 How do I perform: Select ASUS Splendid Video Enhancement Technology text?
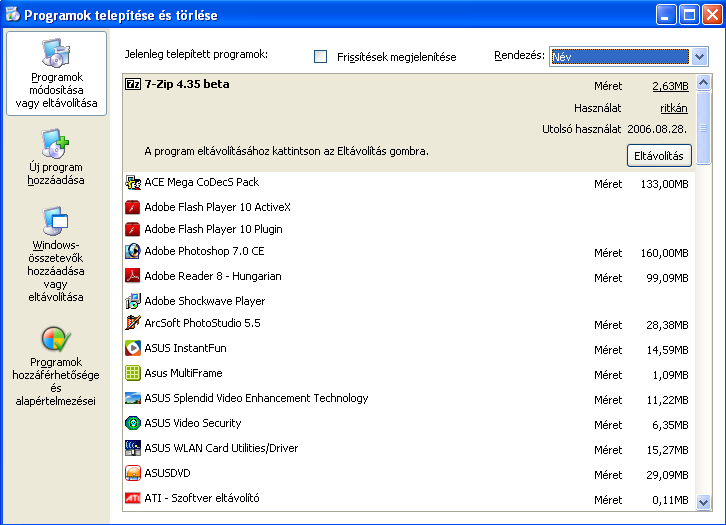pyautogui.click(x=256, y=398)
